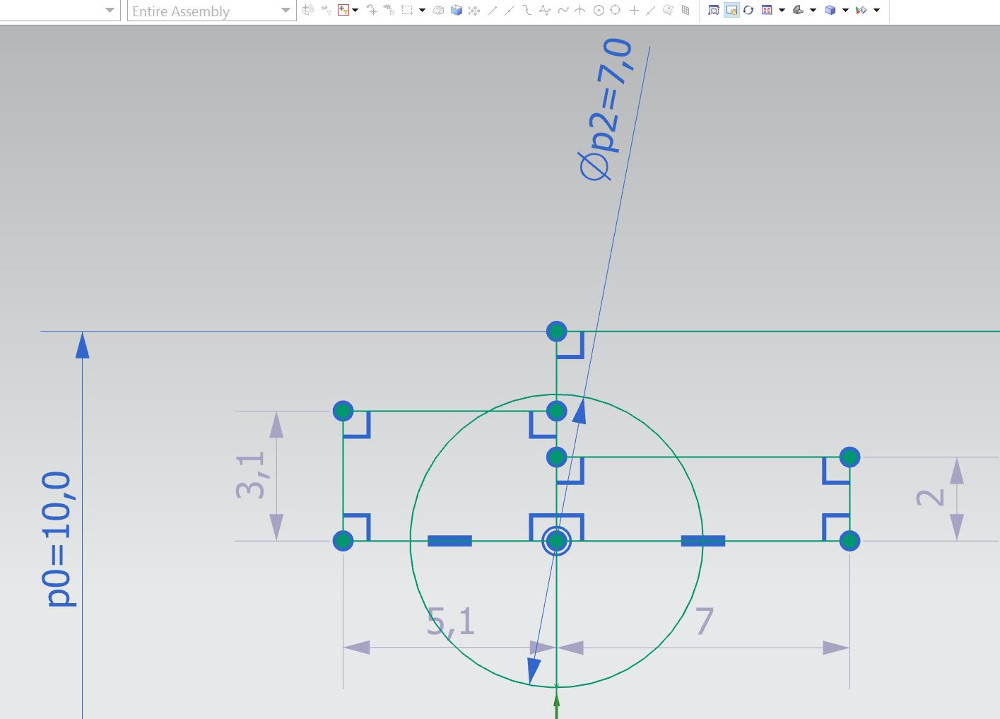
Task: Select the rectangle lasso selection icon
Action: 406,11
